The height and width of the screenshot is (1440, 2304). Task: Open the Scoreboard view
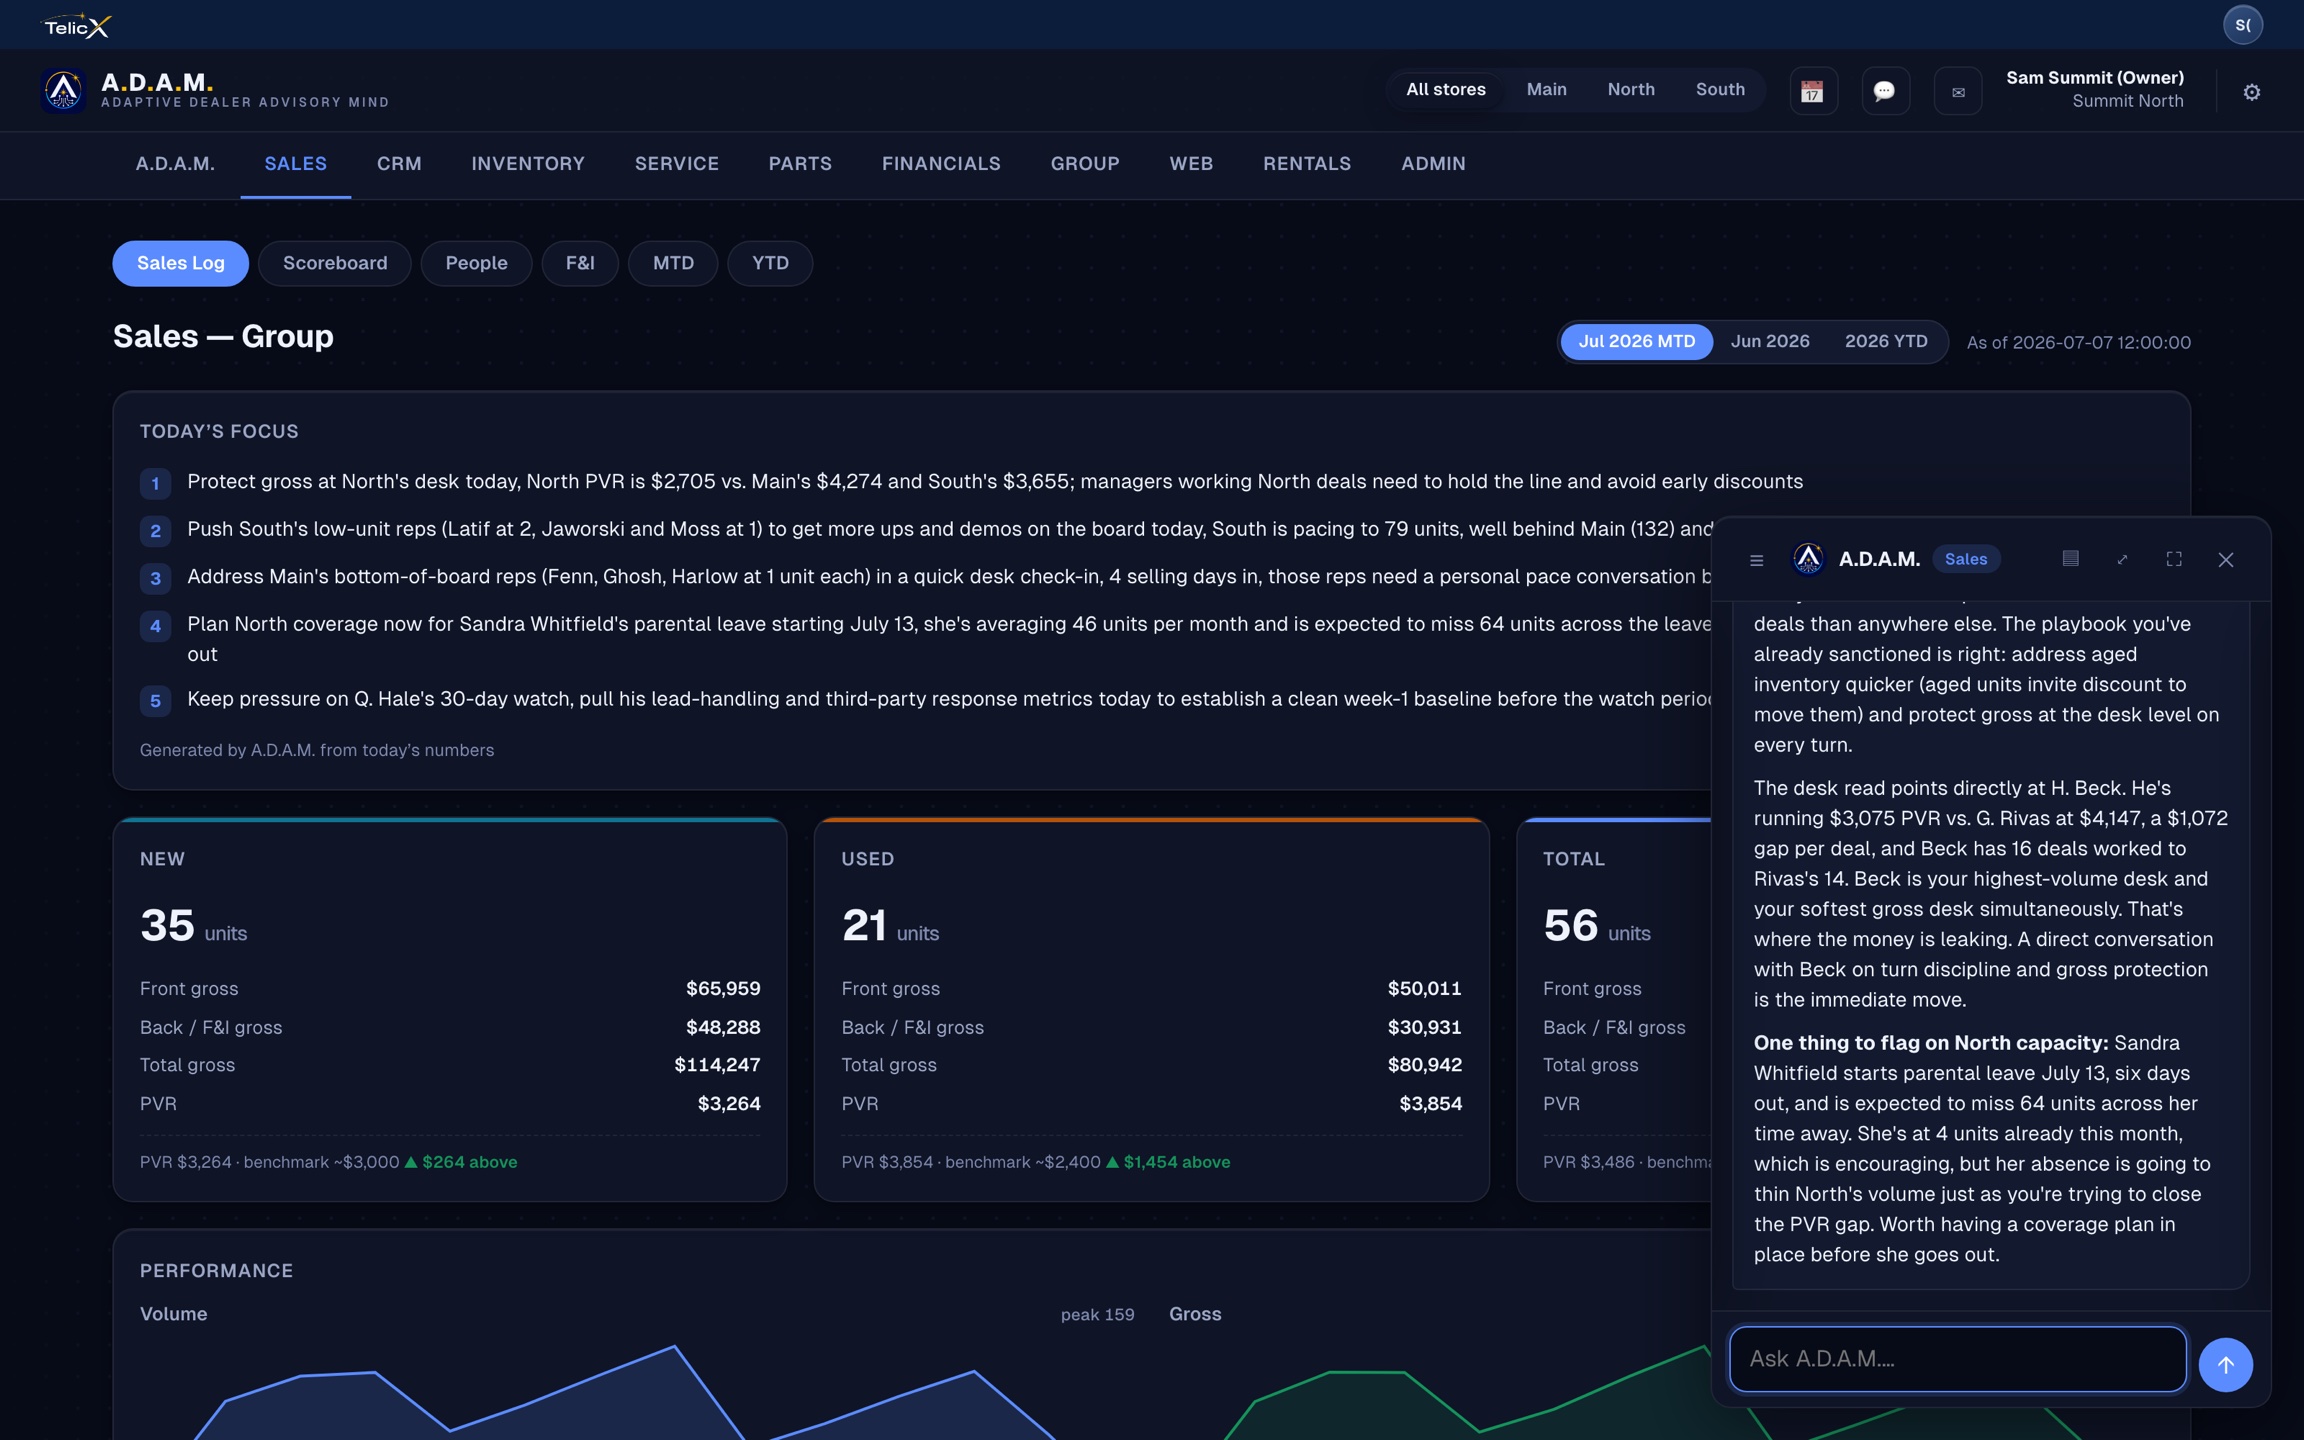pyautogui.click(x=335, y=263)
